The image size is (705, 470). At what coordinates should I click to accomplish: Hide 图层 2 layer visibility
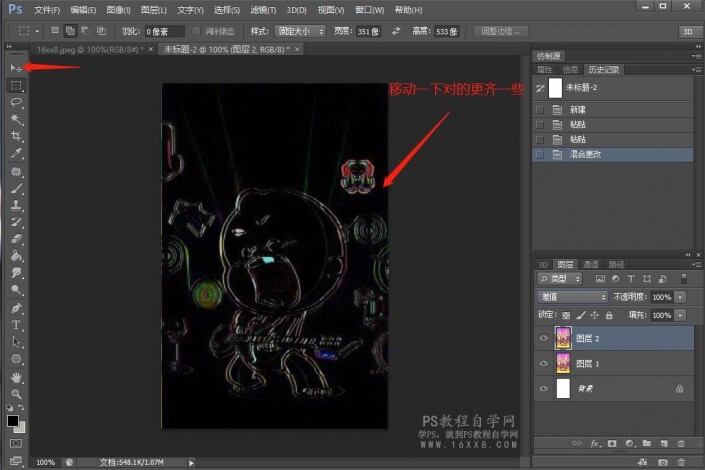[544, 338]
